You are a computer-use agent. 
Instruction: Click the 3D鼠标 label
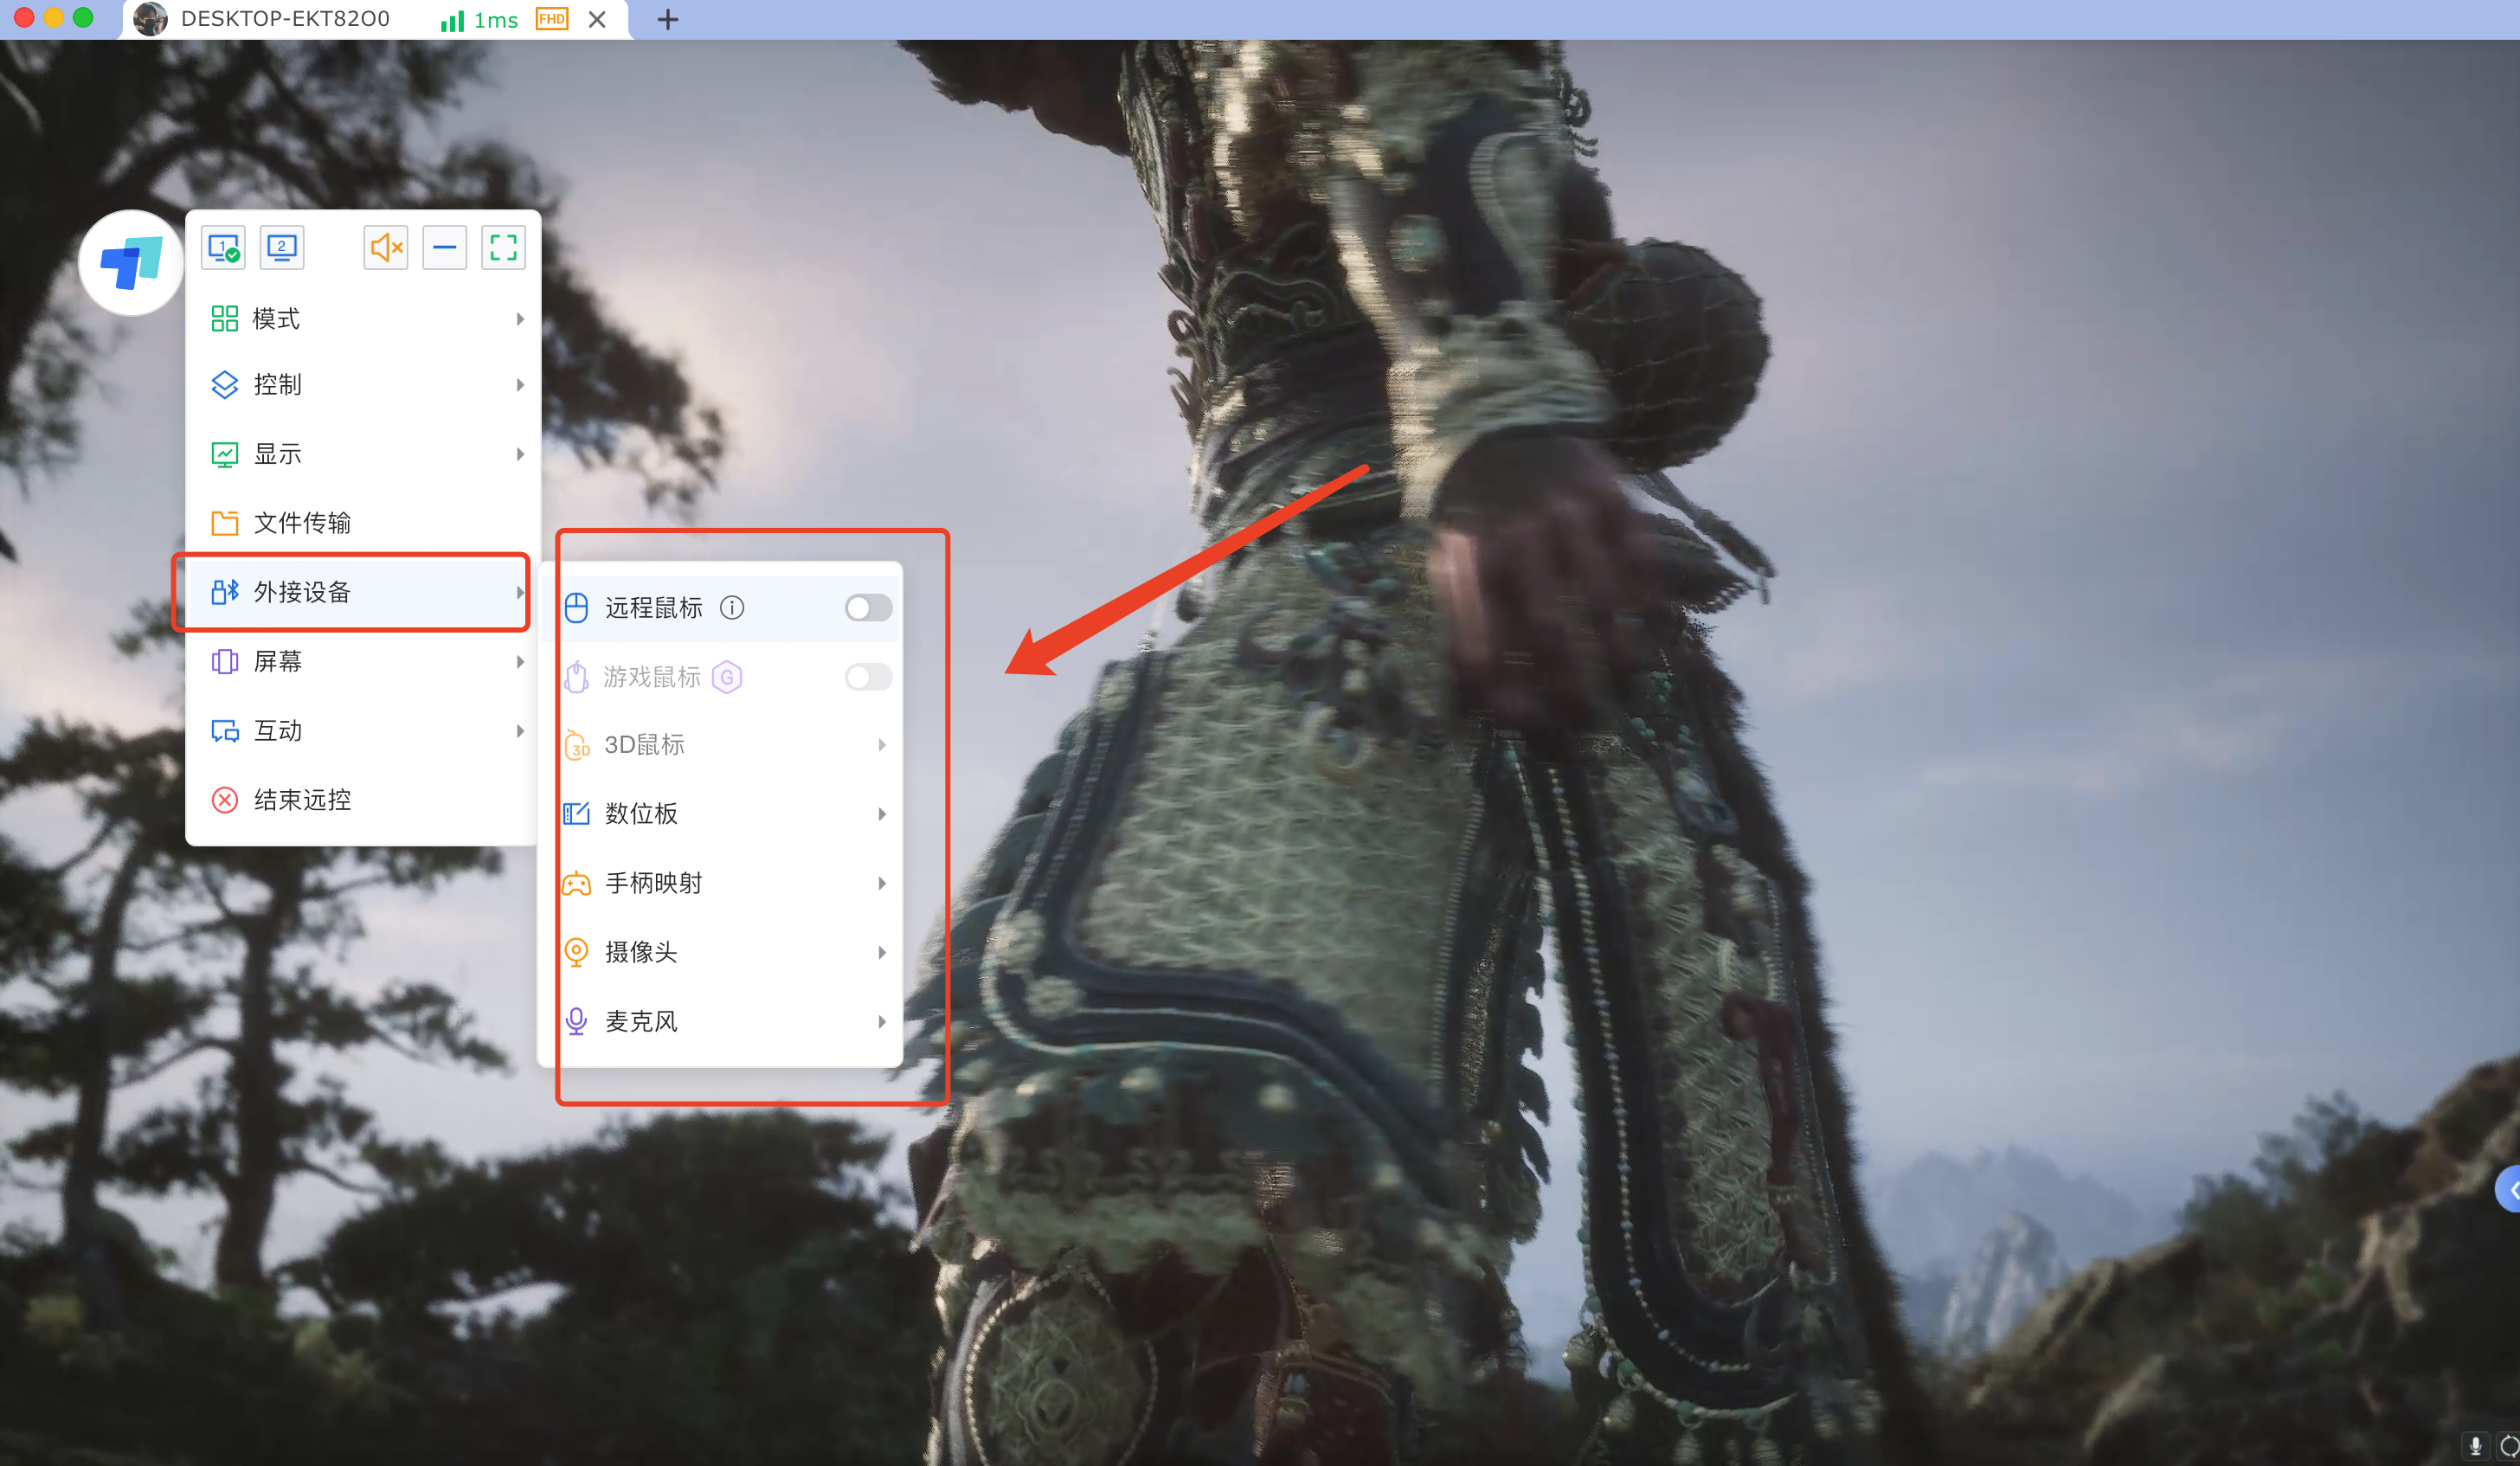(x=645, y=745)
